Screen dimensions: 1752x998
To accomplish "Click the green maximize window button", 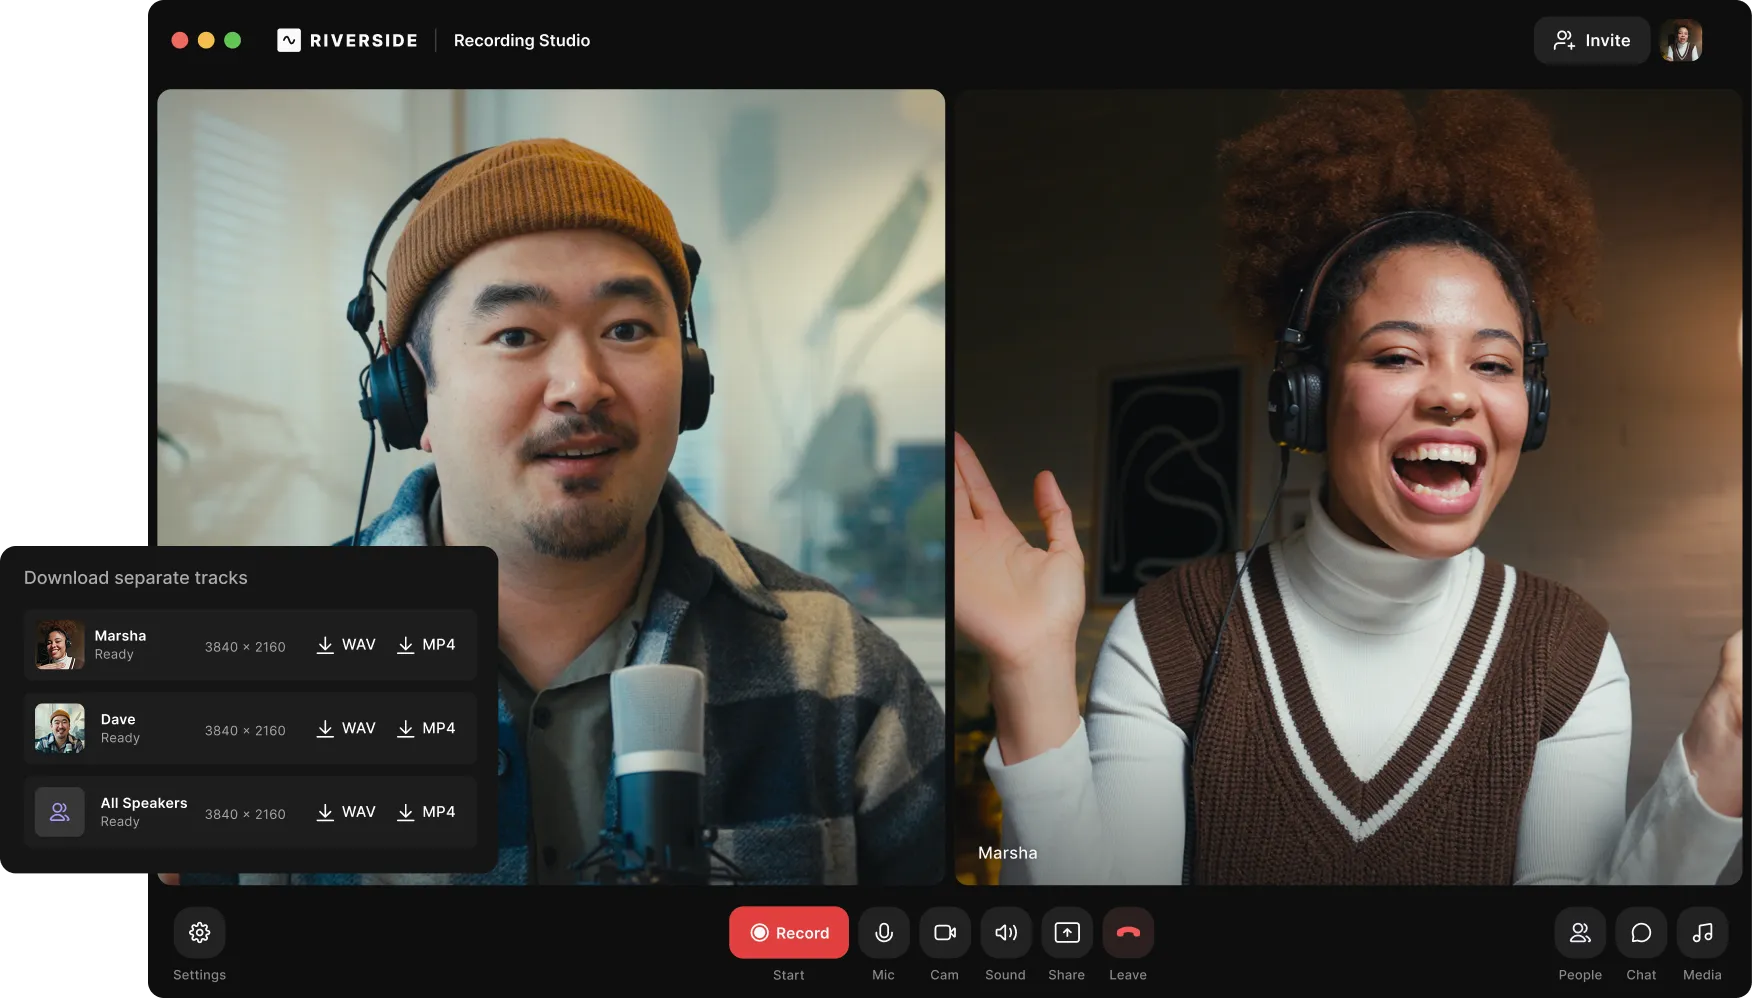I will point(233,40).
